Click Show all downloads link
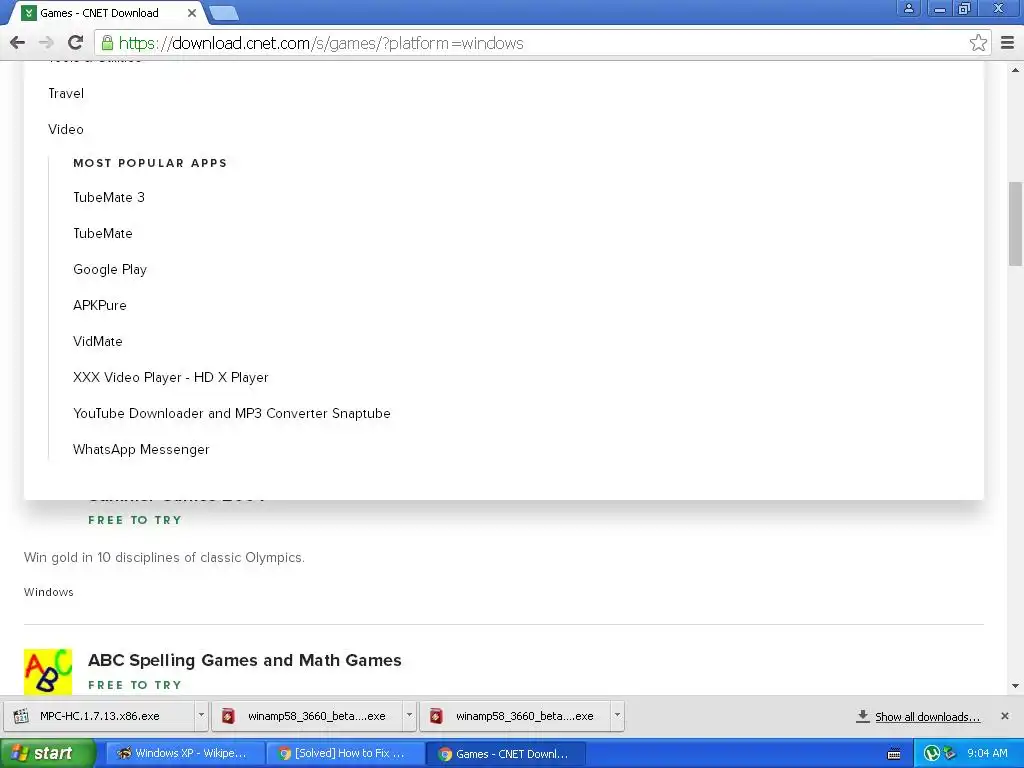 [x=927, y=716]
